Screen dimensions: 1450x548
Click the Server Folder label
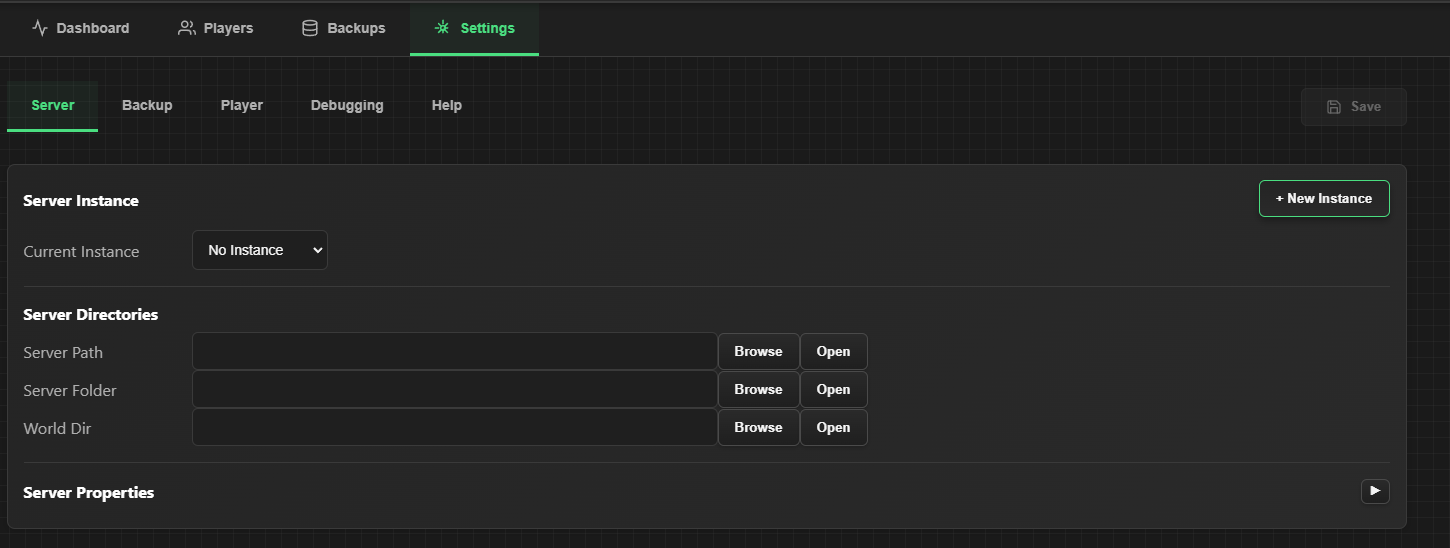tap(70, 391)
